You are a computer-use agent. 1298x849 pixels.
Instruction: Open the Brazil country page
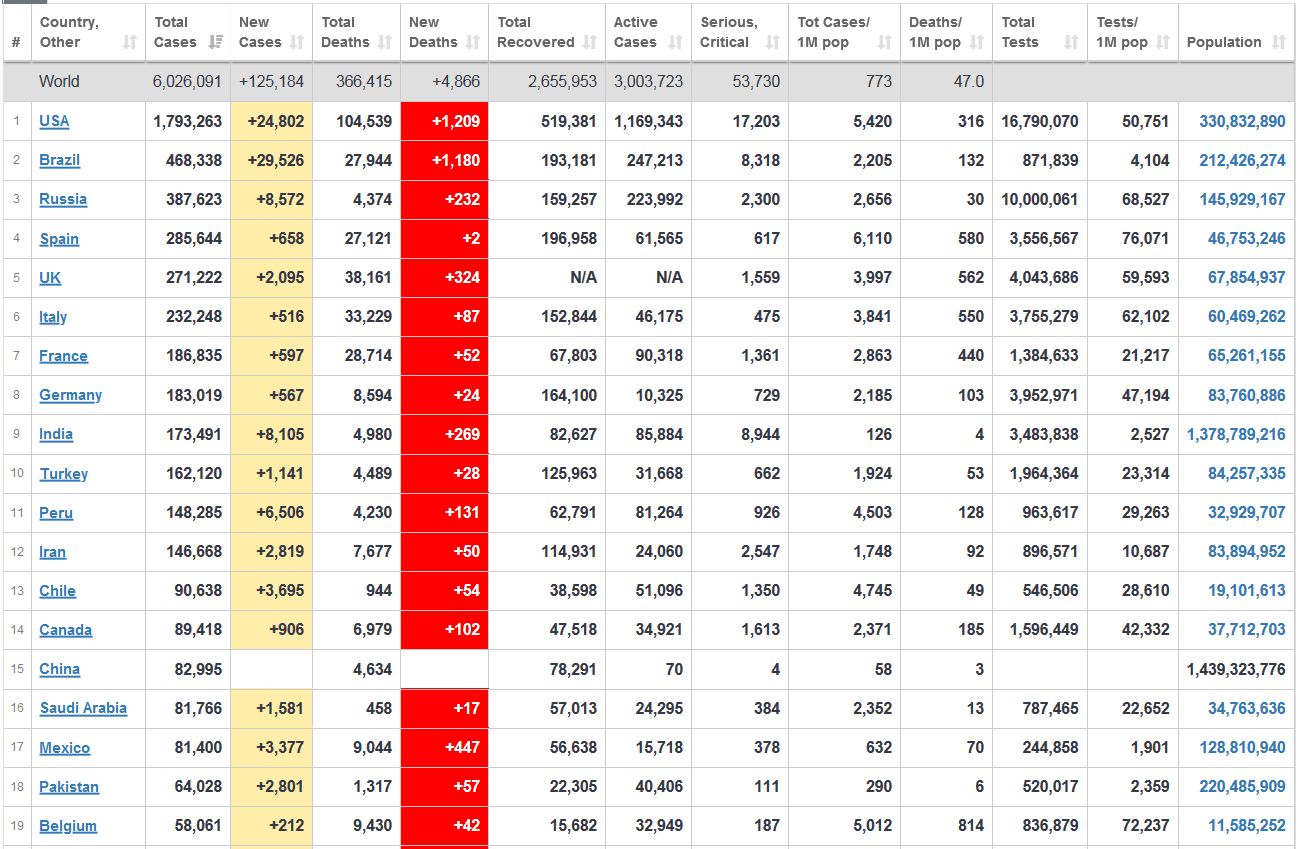59,160
